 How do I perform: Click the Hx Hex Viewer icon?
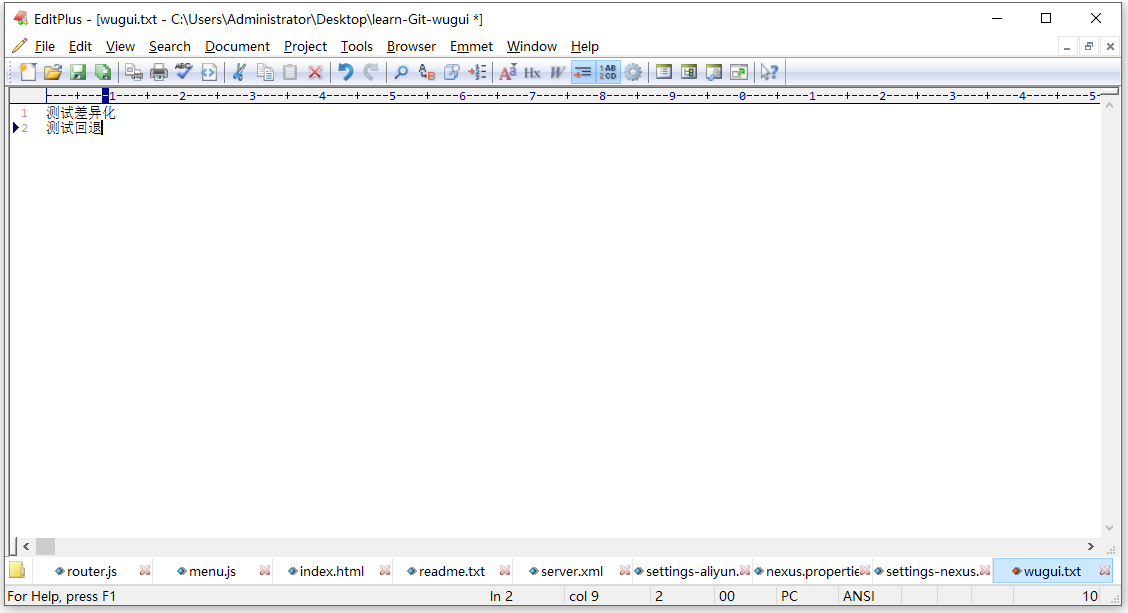[532, 72]
